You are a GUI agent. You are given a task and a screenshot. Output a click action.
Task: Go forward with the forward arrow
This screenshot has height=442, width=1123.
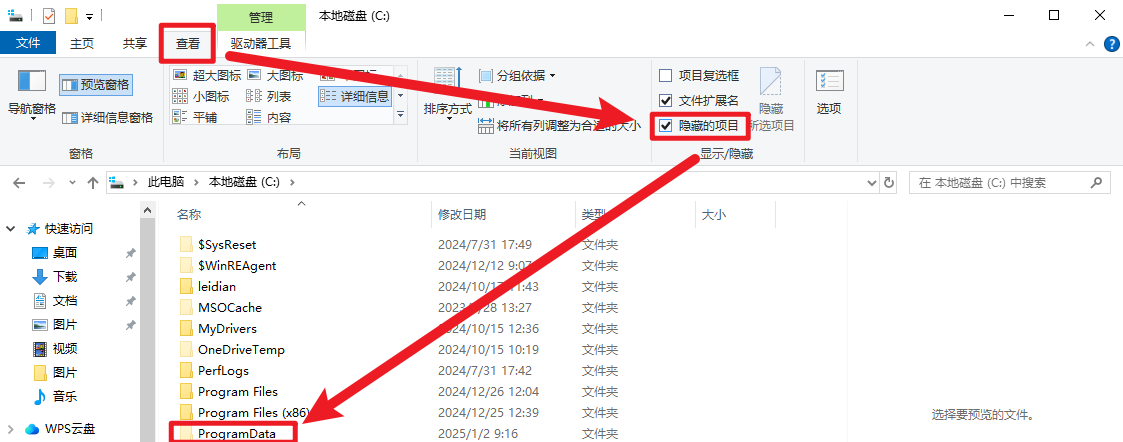pyautogui.click(x=49, y=183)
